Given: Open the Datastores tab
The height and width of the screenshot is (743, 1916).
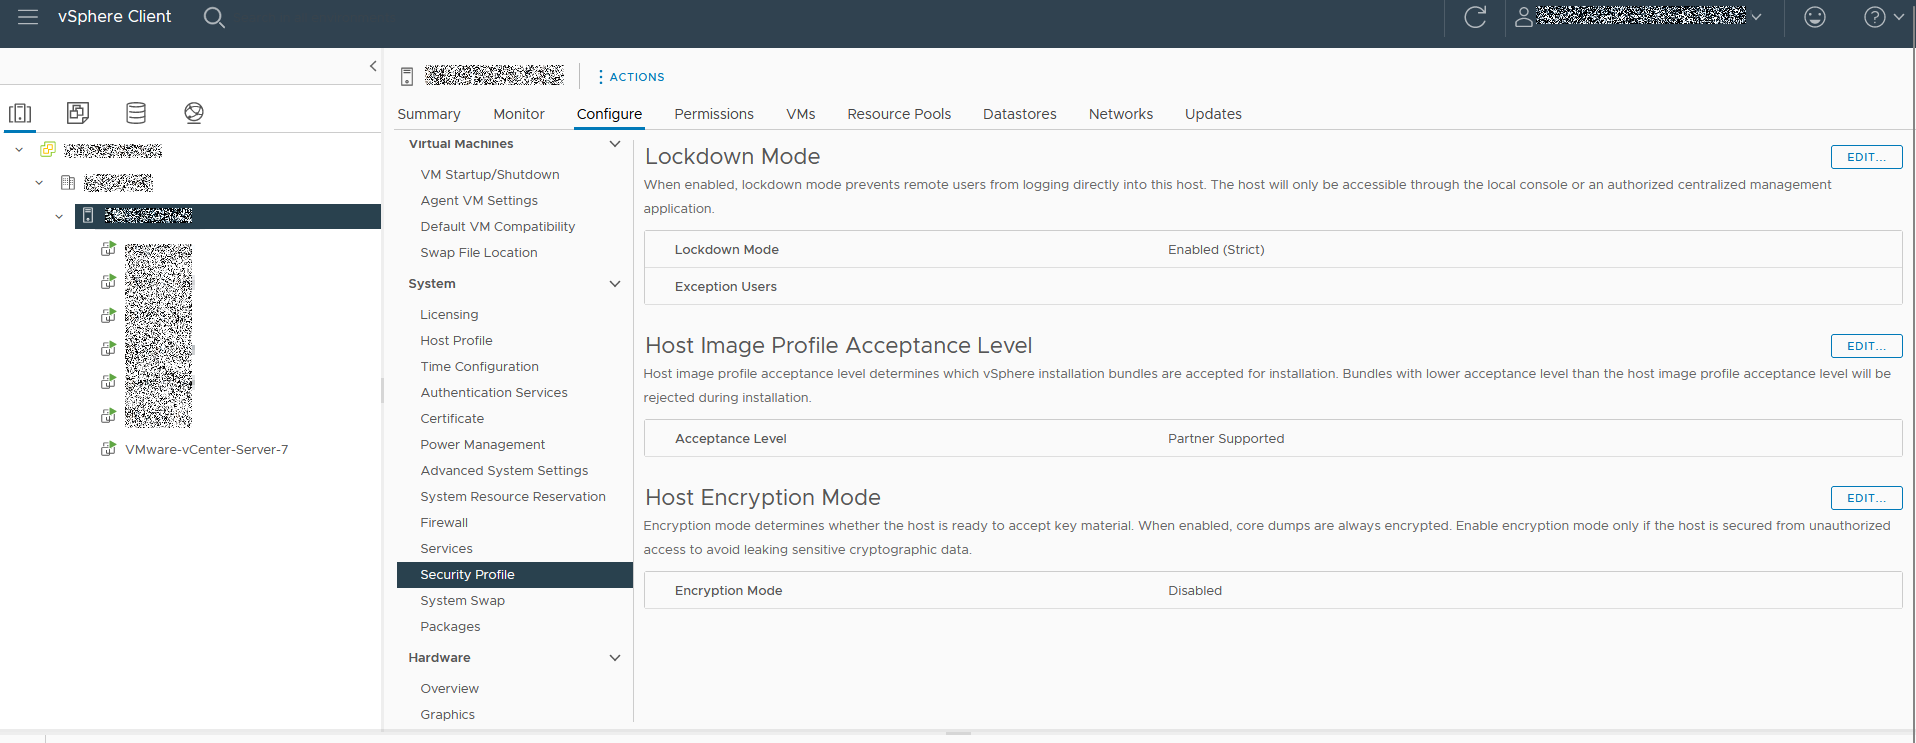Looking at the screenshot, I should [1019, 114].
